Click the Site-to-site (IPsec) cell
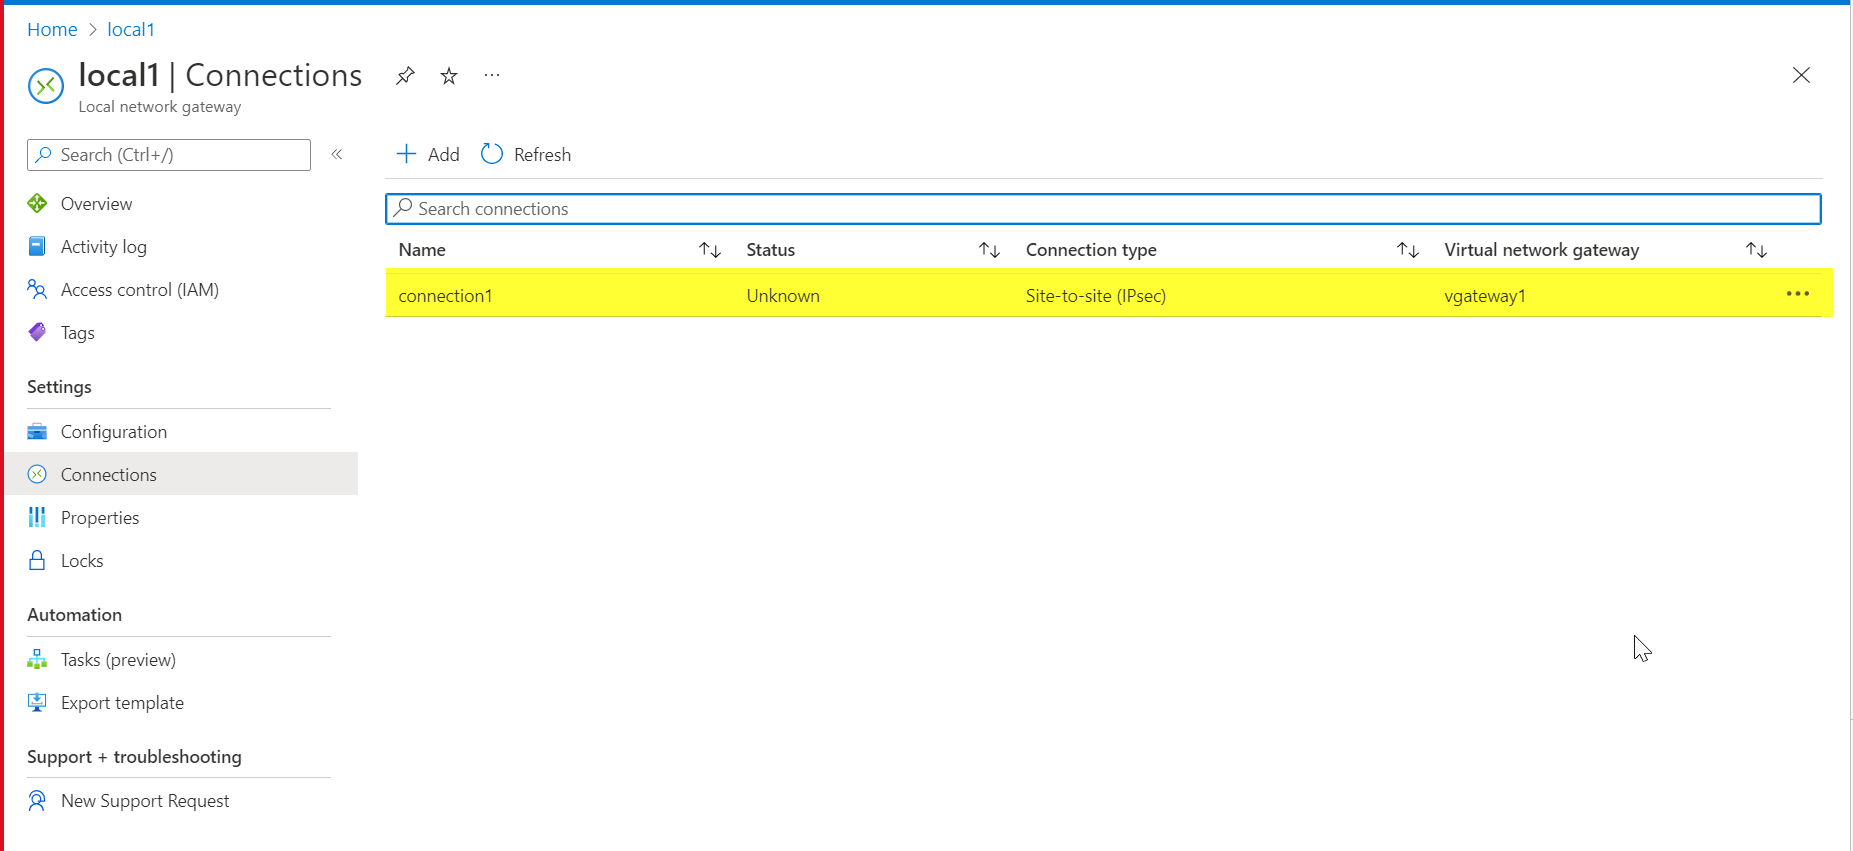 pos(1096,296)
